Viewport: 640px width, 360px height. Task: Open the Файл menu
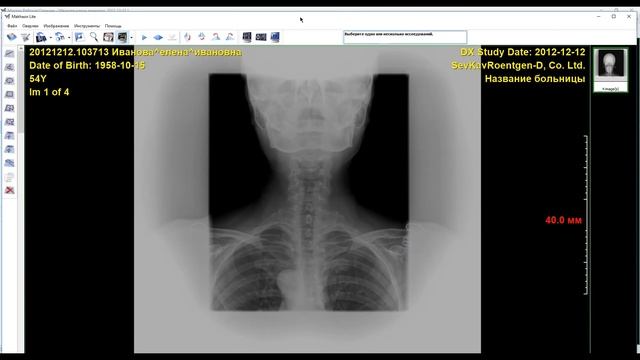pyautogui.click(x=12, y=26)
